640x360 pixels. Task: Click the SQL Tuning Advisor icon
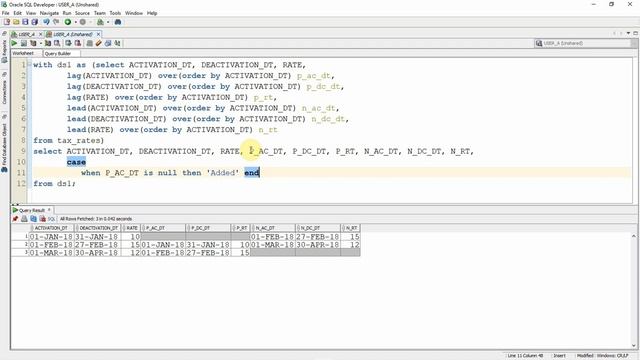(x=57, y=43)
